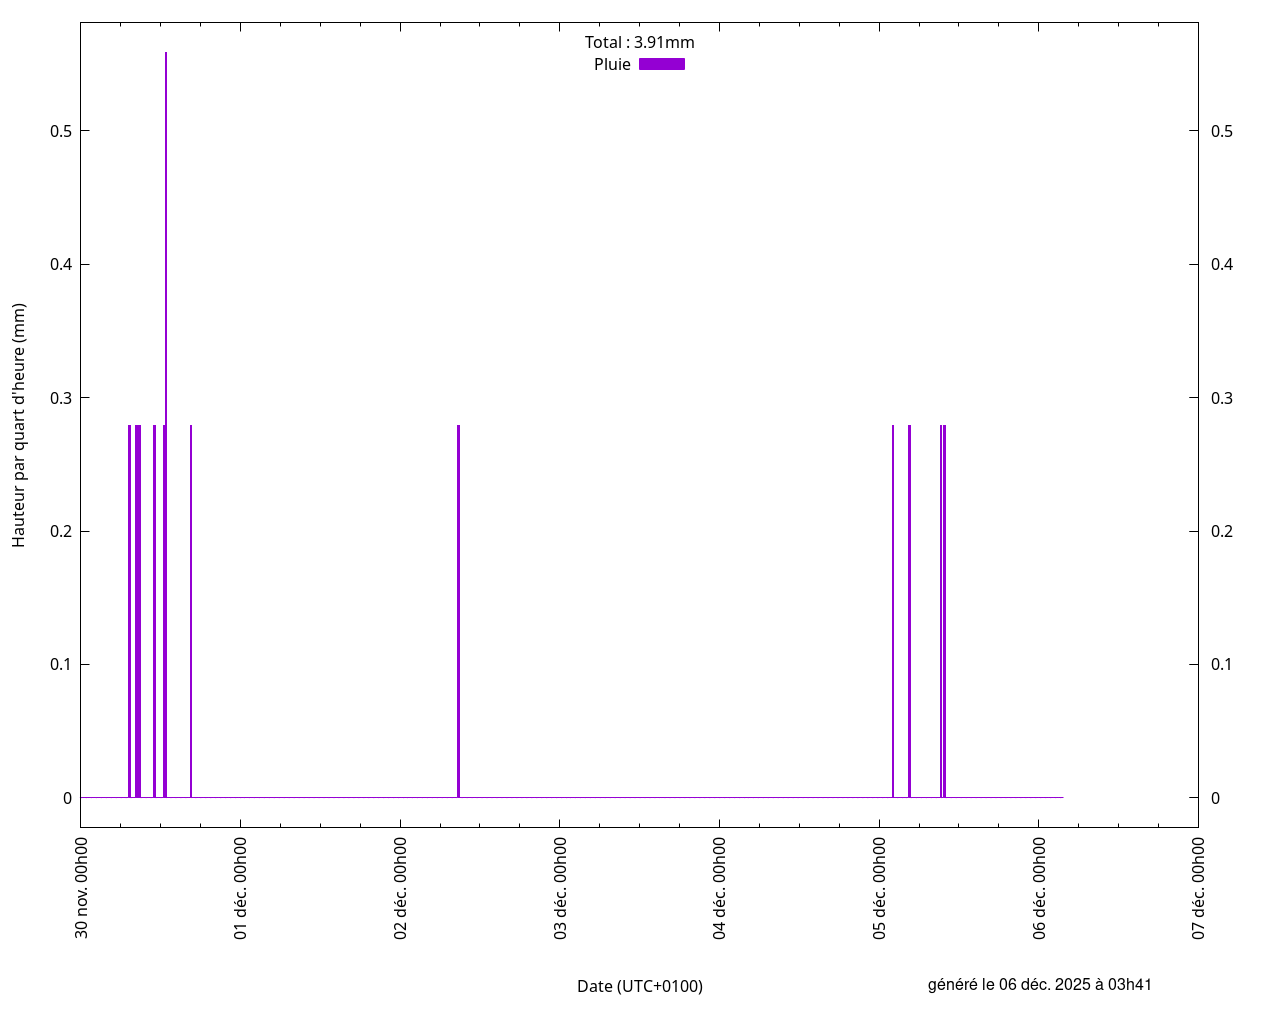
Task: Click the 0.5 value on the left axis
Action: (59, 131)
